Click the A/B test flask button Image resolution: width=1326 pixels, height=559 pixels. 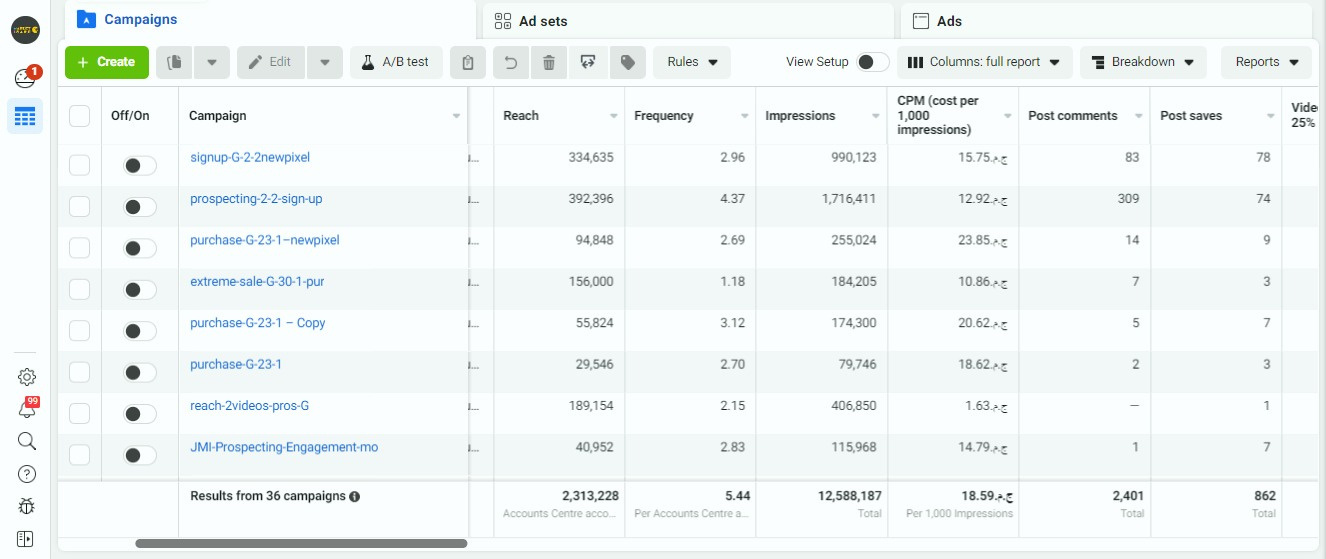pyautogui.click(x=396, y=62)
